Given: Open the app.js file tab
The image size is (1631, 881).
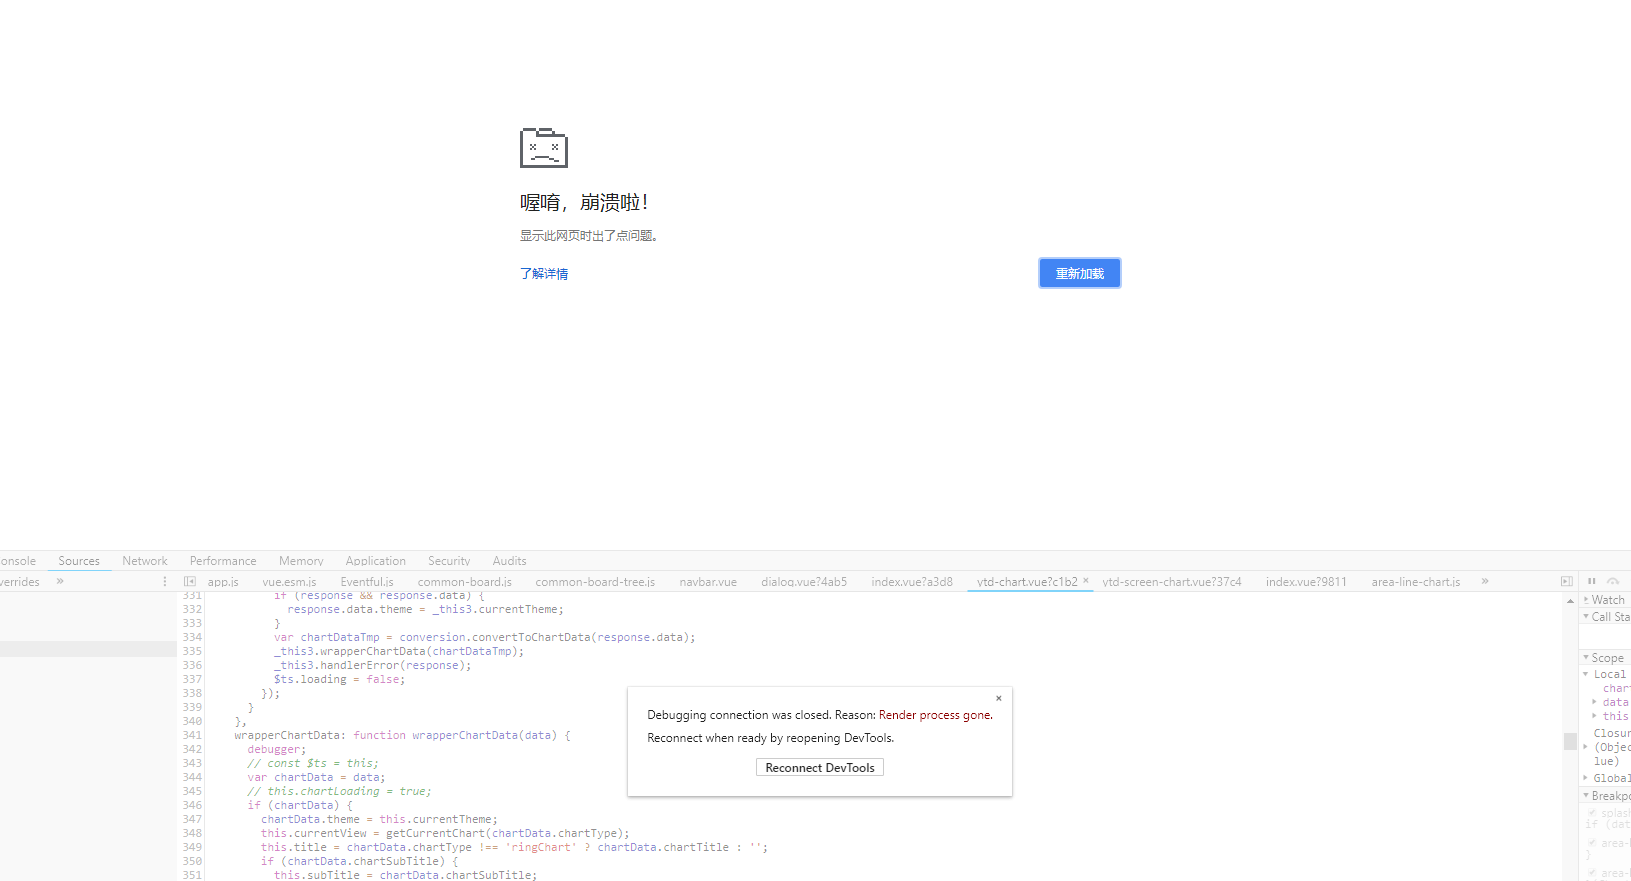Looking at the screenshot, I should [223, 582].
